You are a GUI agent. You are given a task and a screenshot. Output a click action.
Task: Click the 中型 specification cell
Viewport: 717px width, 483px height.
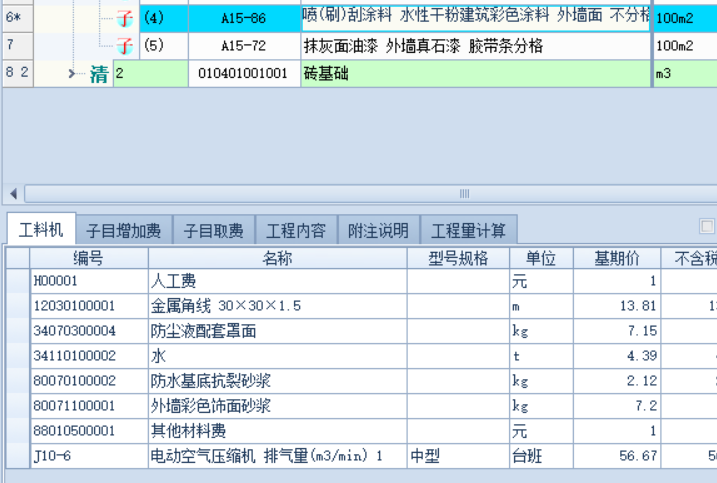pos(458,456)
